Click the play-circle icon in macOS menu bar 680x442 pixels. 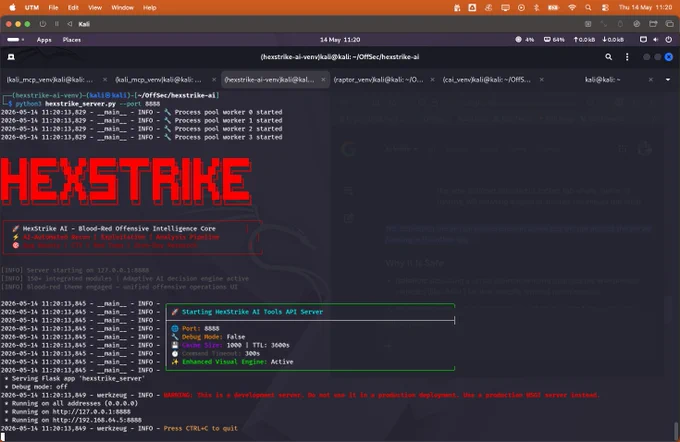pyautogui.click(x=521, y=7)
